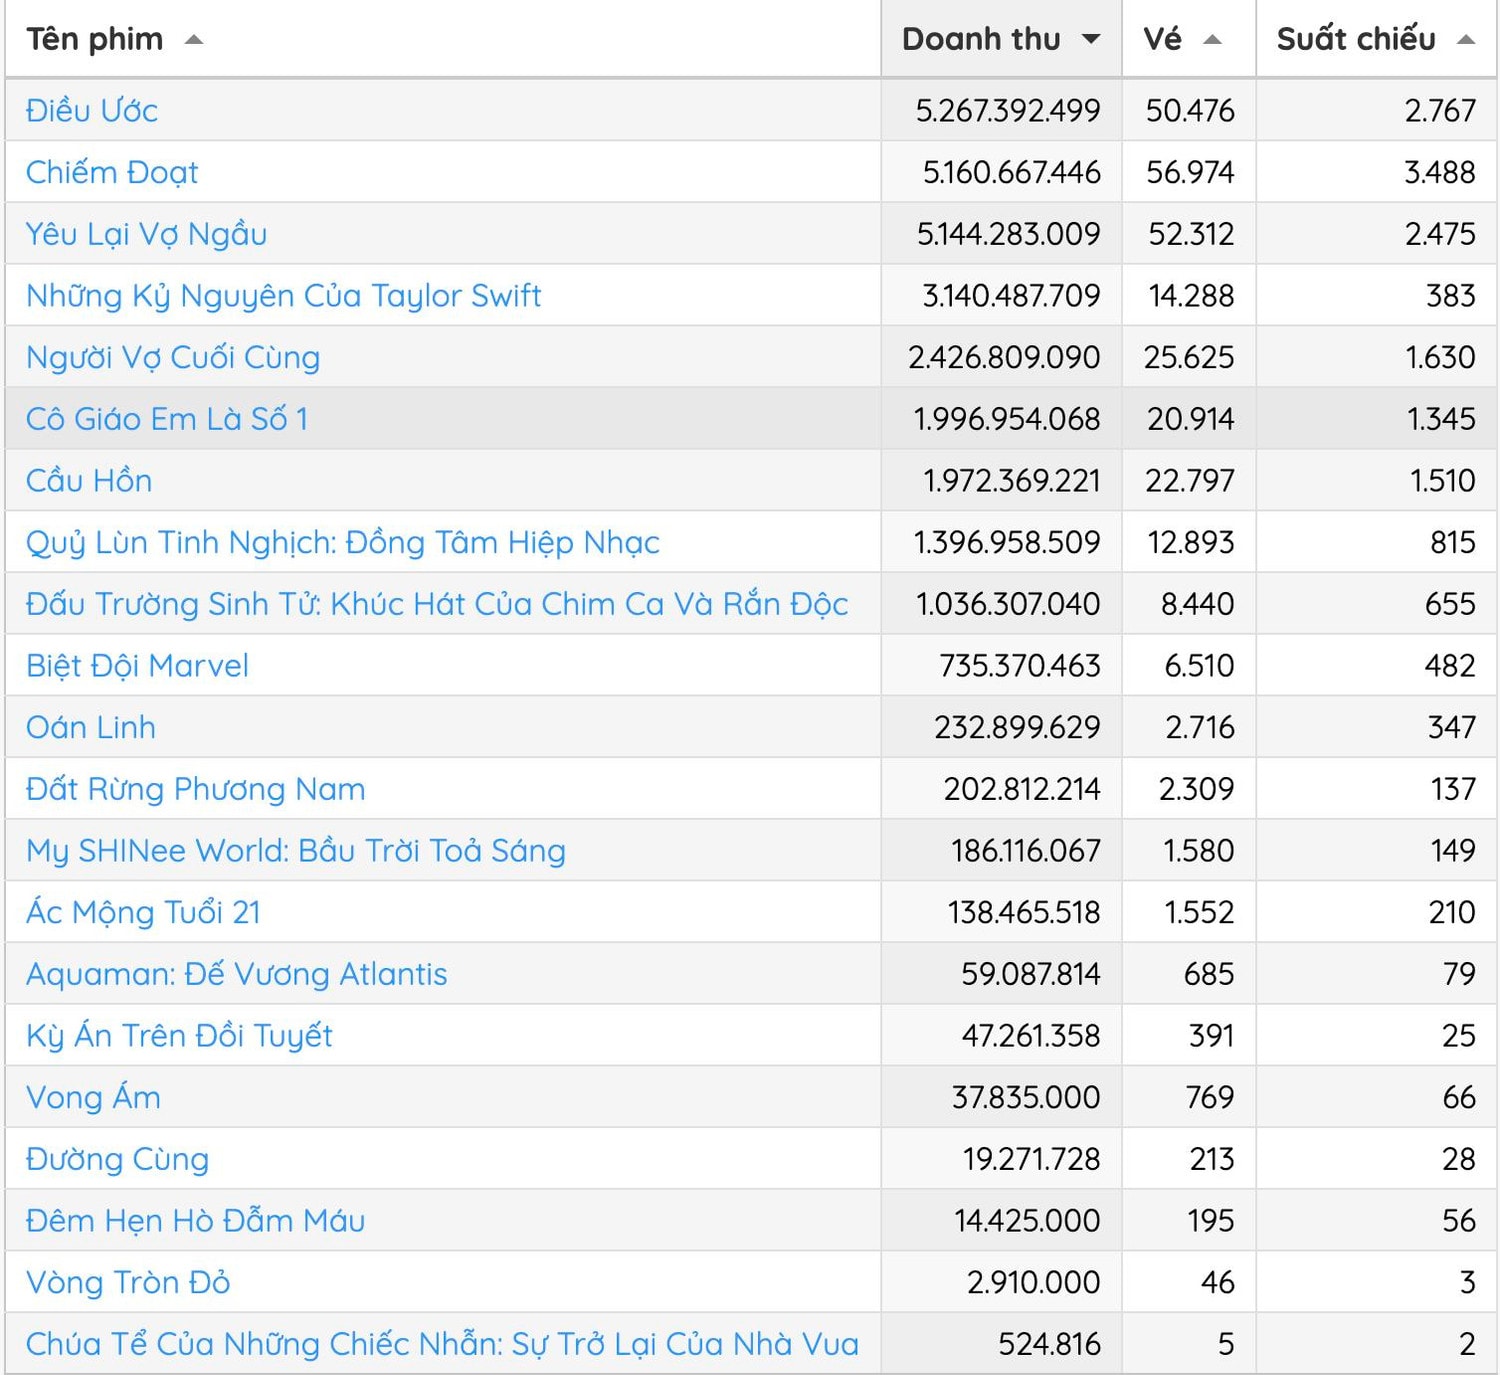The width and height of the screenshot is (1500, 1375).
Task: Open Aquaman: Đế Vương Atlantis link
Action: (x=236, y=974)
